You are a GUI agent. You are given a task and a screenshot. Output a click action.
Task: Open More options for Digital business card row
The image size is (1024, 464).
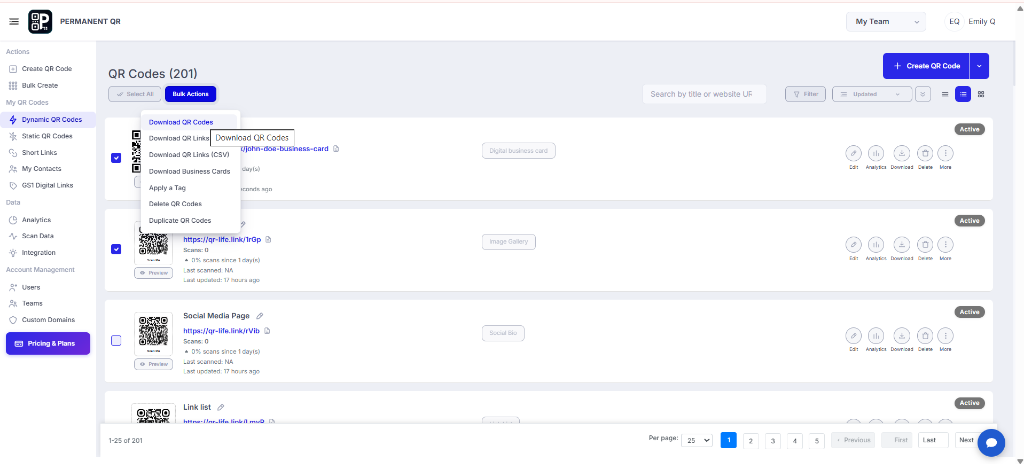(945, 153)
